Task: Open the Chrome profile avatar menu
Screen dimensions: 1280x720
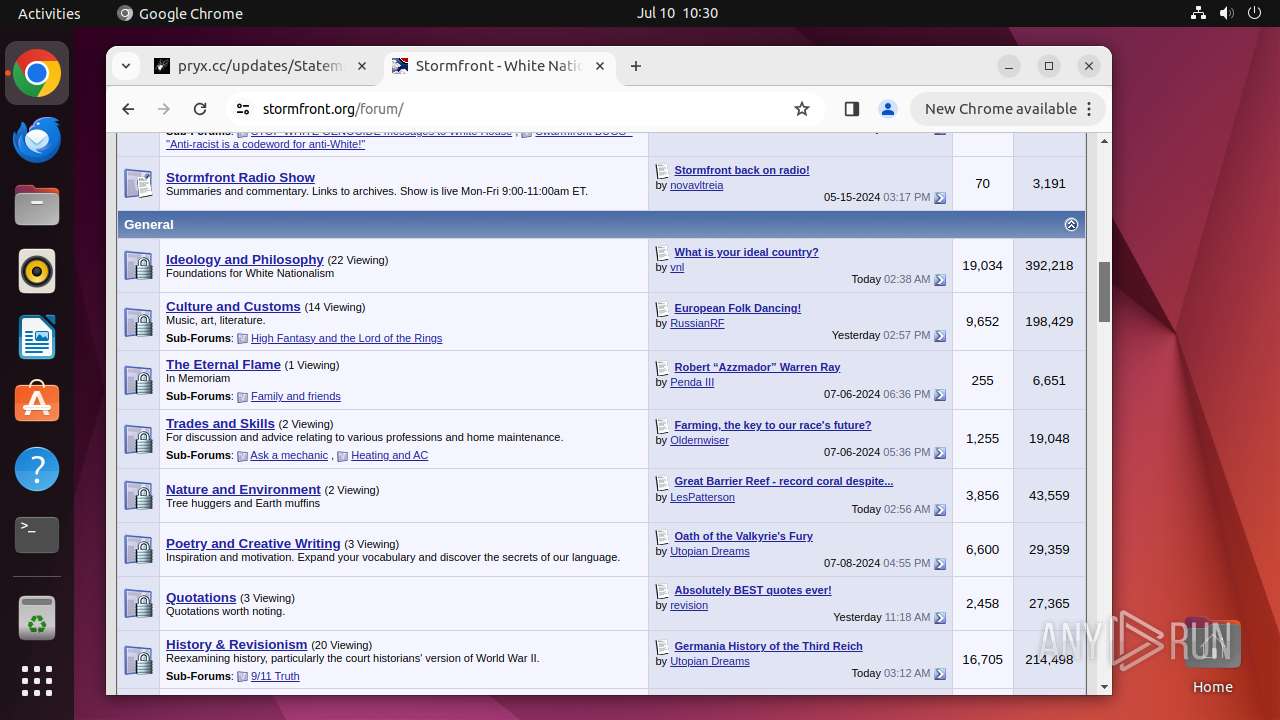Action: (x=887, y=109)
